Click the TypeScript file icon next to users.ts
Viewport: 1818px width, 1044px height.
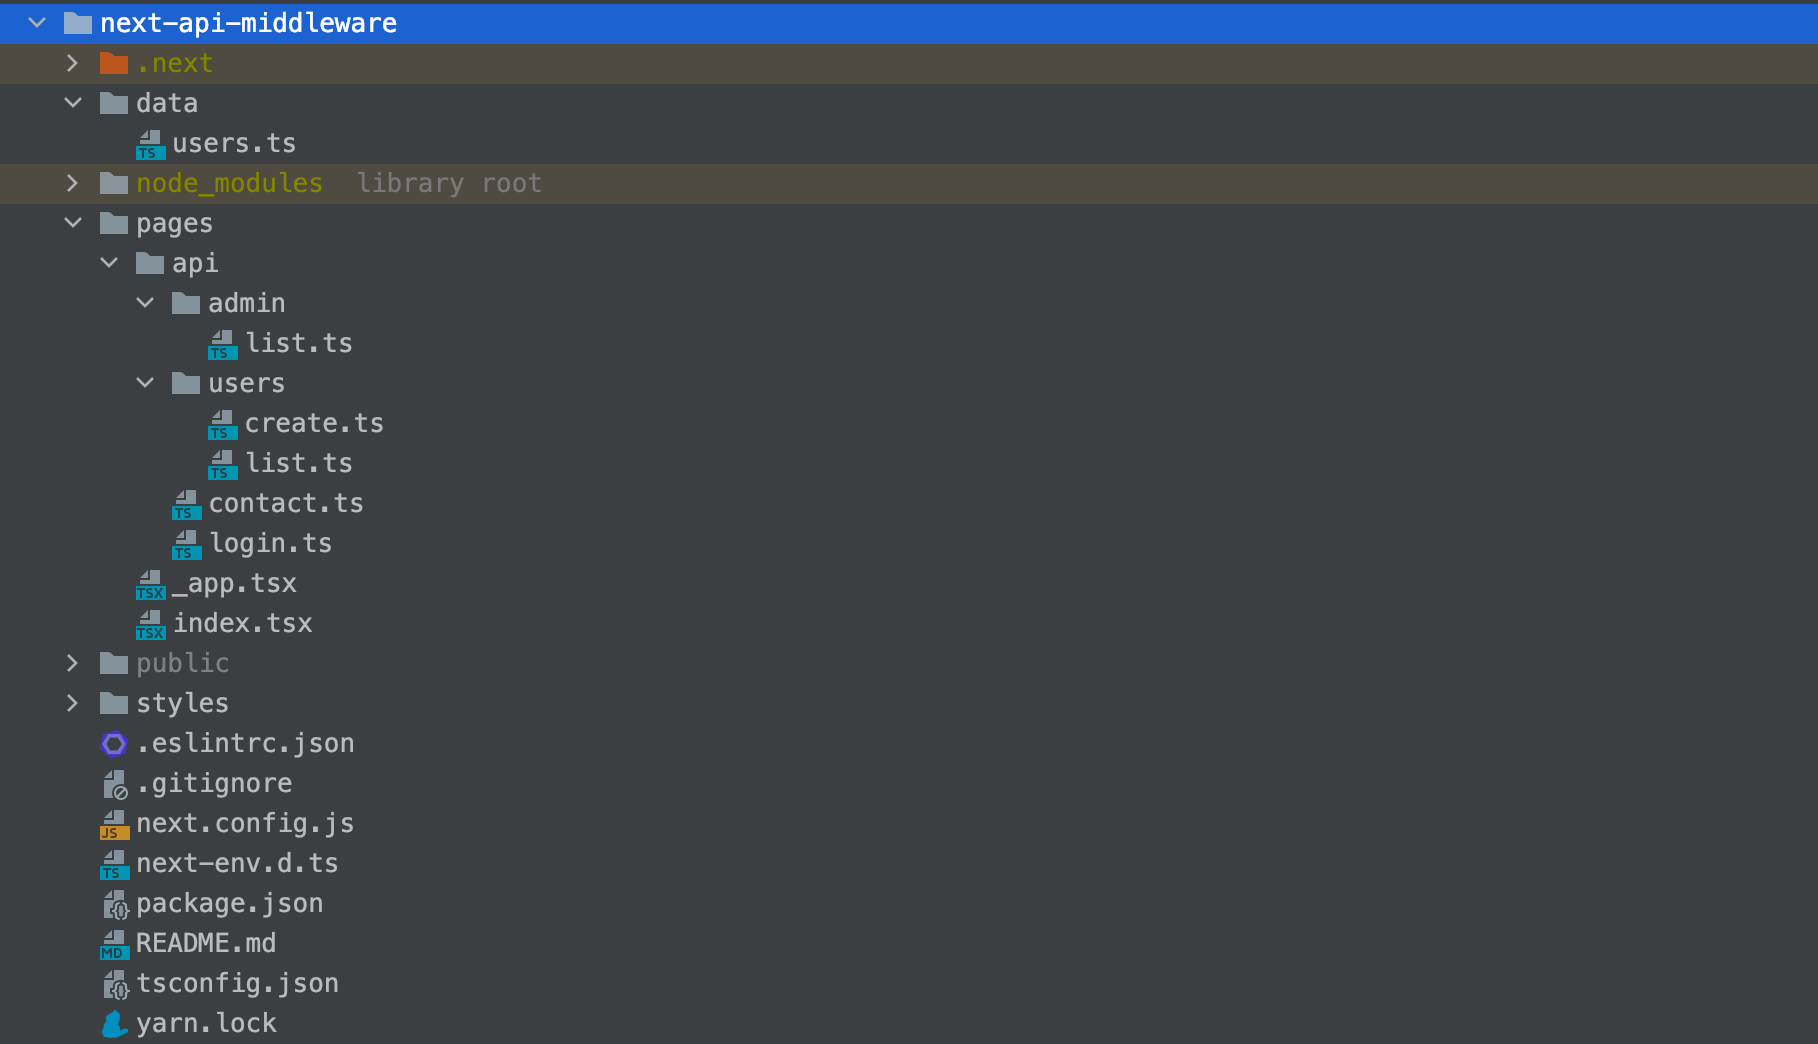click(x=149, y=144)
